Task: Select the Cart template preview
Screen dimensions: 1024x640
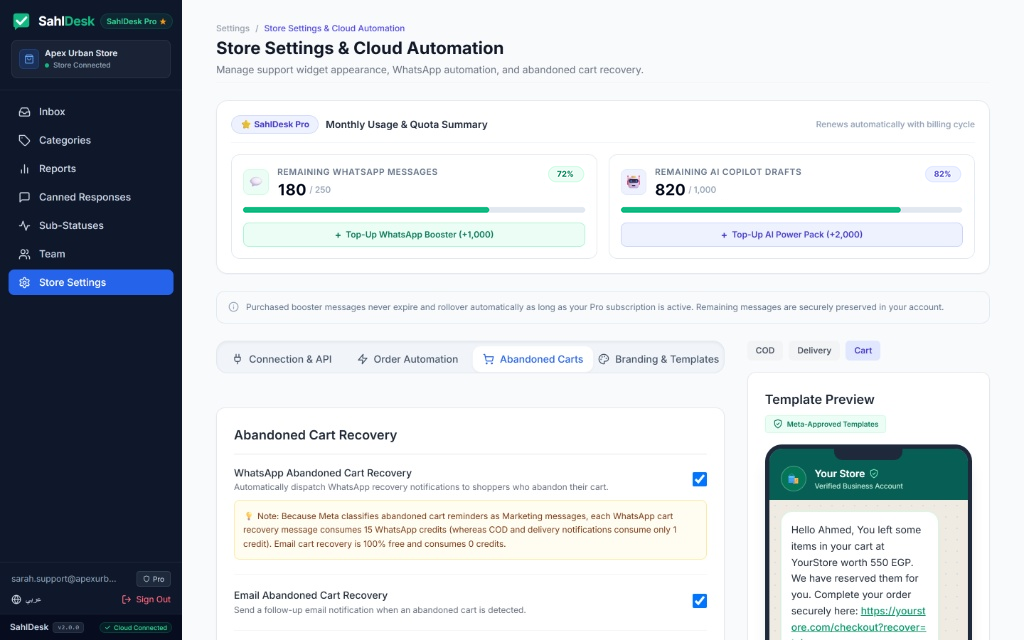Action: [863, 350]
